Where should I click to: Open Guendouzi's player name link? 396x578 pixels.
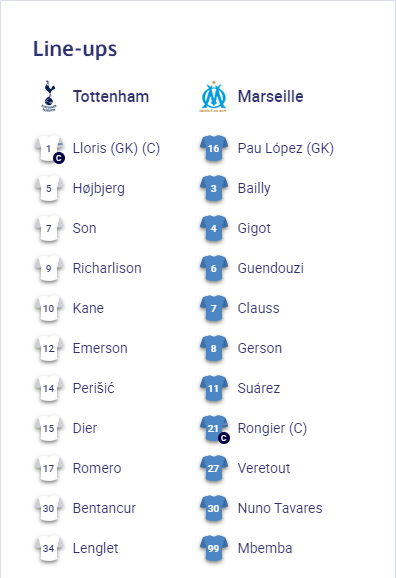pos(271,268)
